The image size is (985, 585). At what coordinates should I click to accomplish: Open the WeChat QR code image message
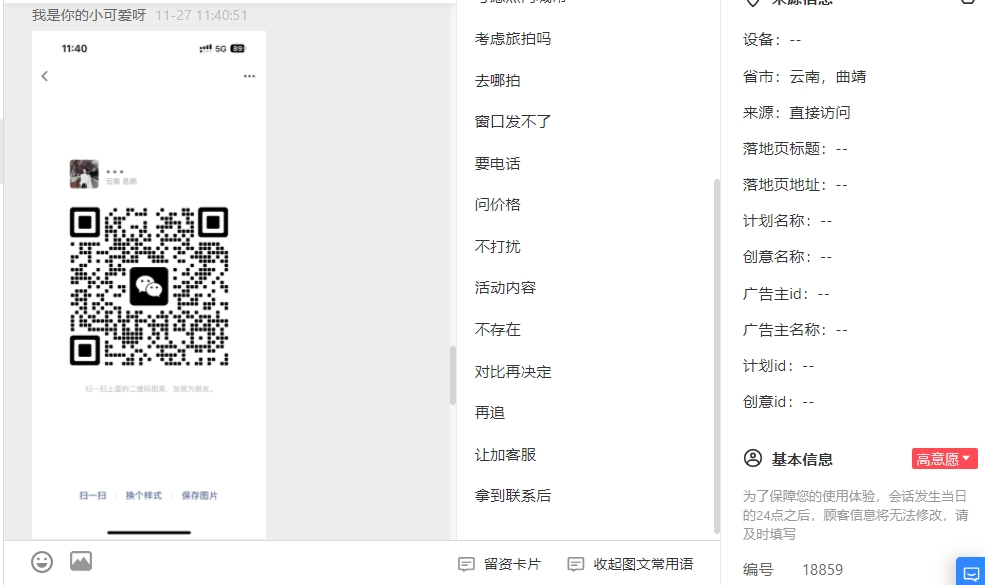click(x=149, y=285)
